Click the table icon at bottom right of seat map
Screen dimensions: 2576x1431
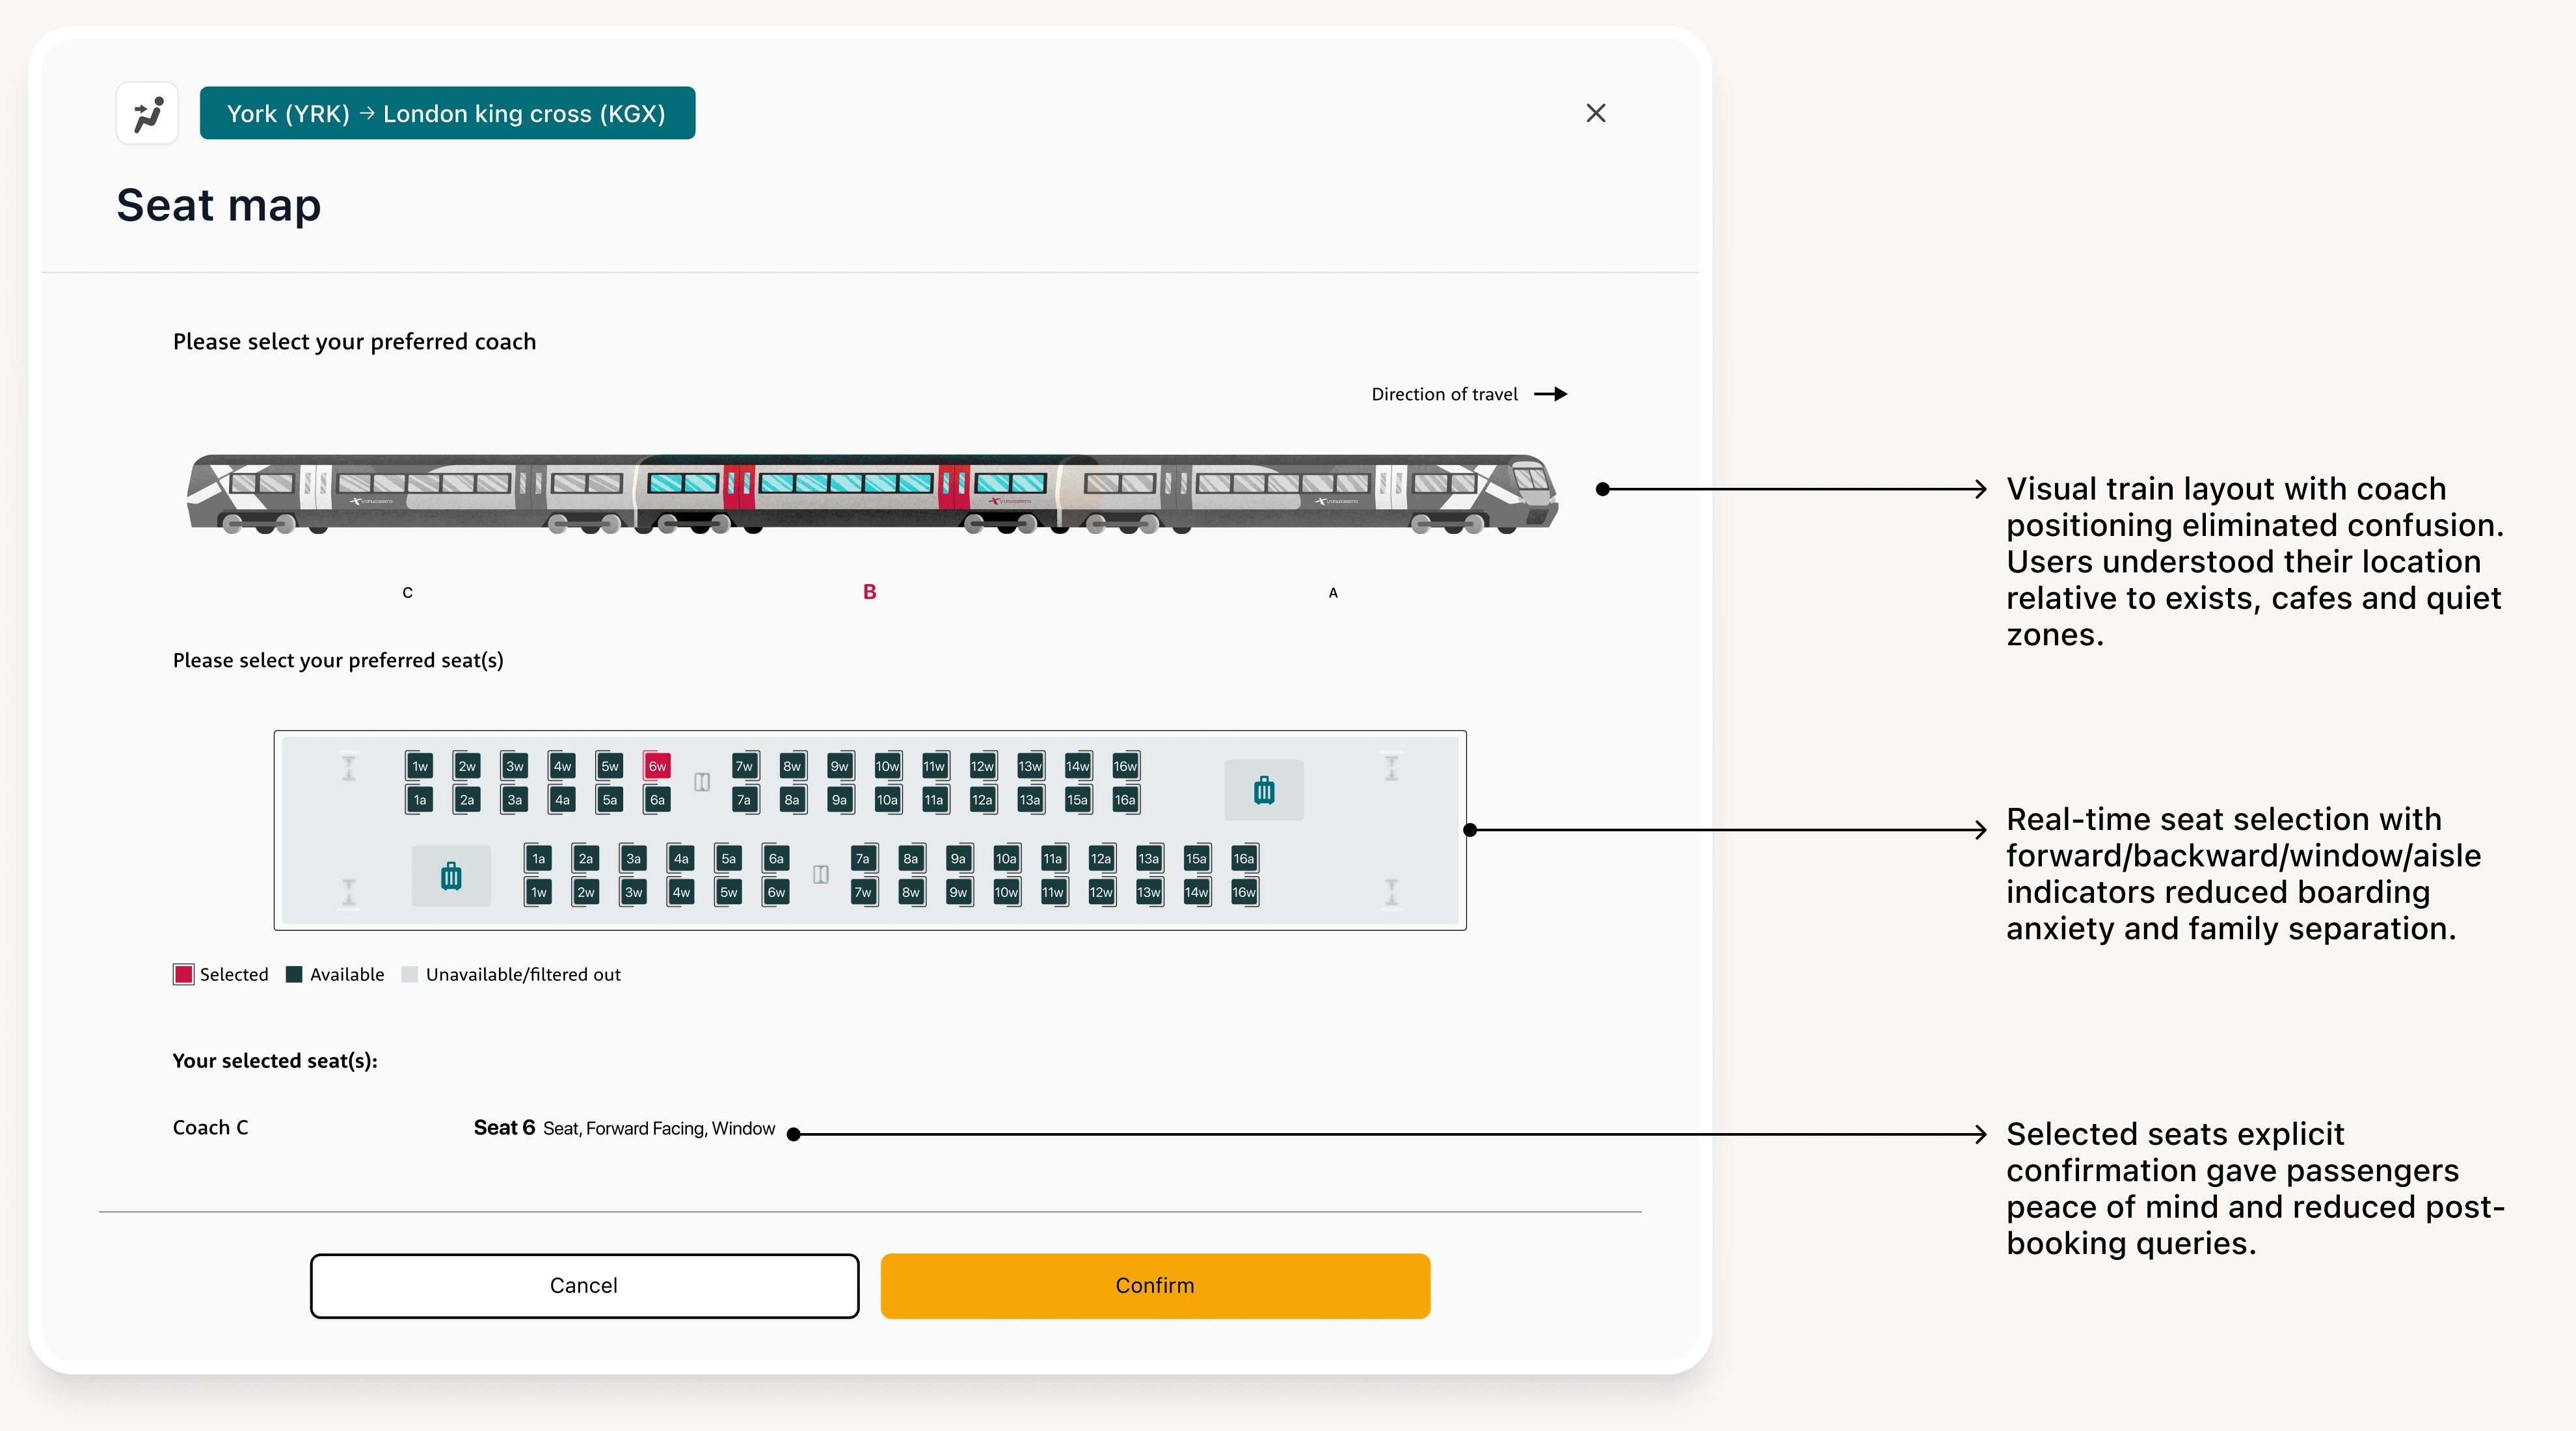[1392, 891]
